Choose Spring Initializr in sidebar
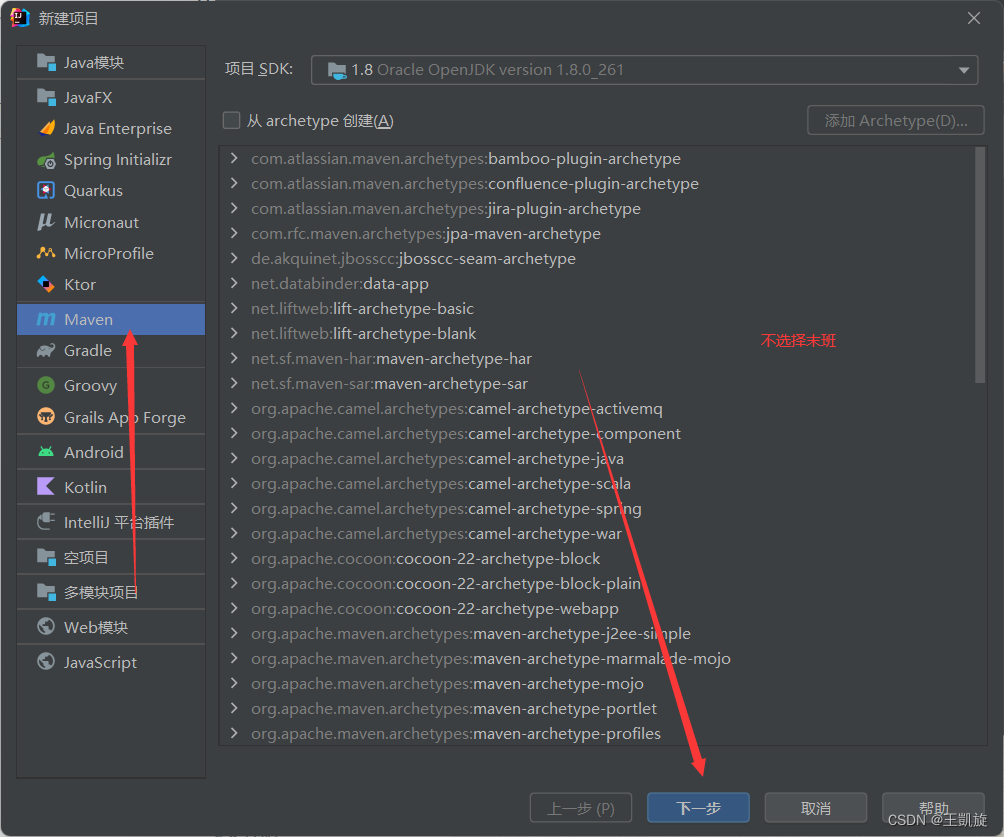1004x837 pixels. click(111, 159)
